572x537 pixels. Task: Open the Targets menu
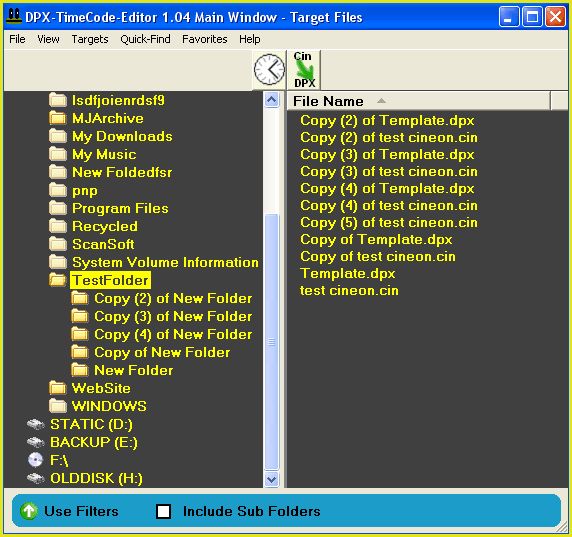click(90, 39)
